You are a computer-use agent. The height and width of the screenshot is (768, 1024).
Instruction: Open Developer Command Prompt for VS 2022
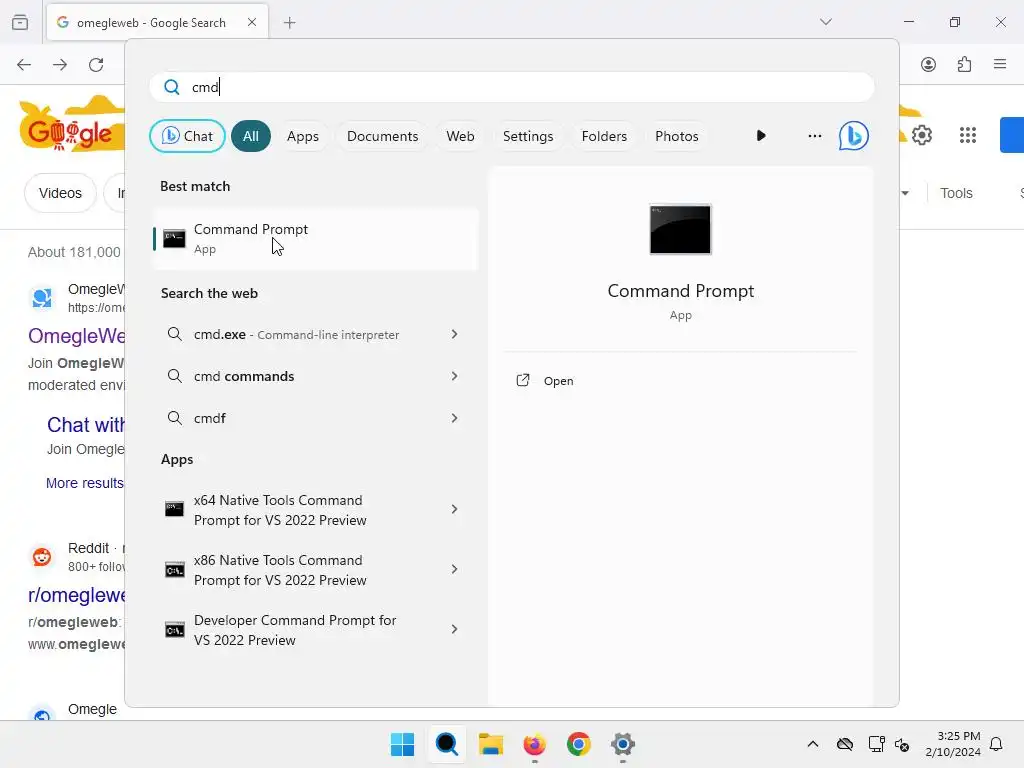[x=296, y=630]
